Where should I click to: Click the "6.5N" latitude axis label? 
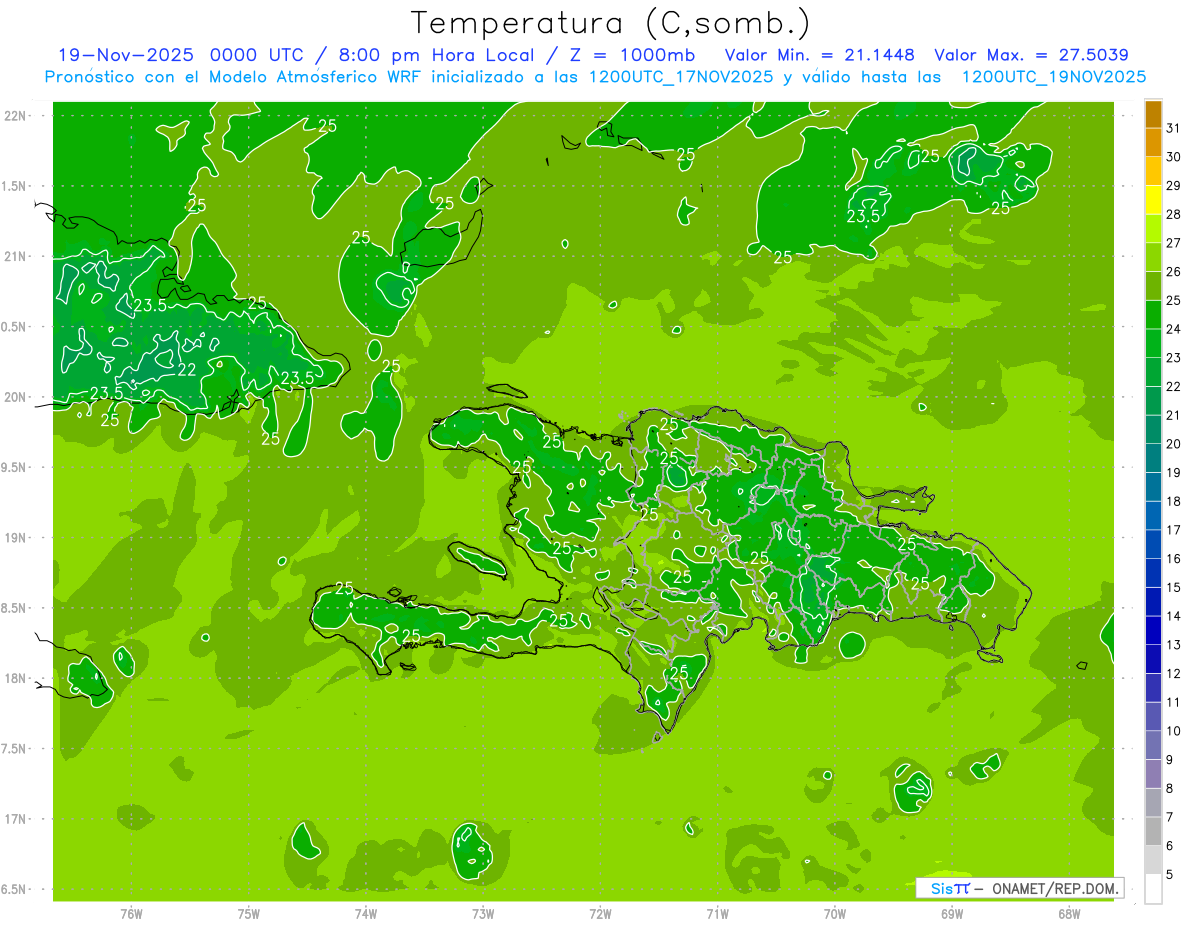click(x=14, y=889)
